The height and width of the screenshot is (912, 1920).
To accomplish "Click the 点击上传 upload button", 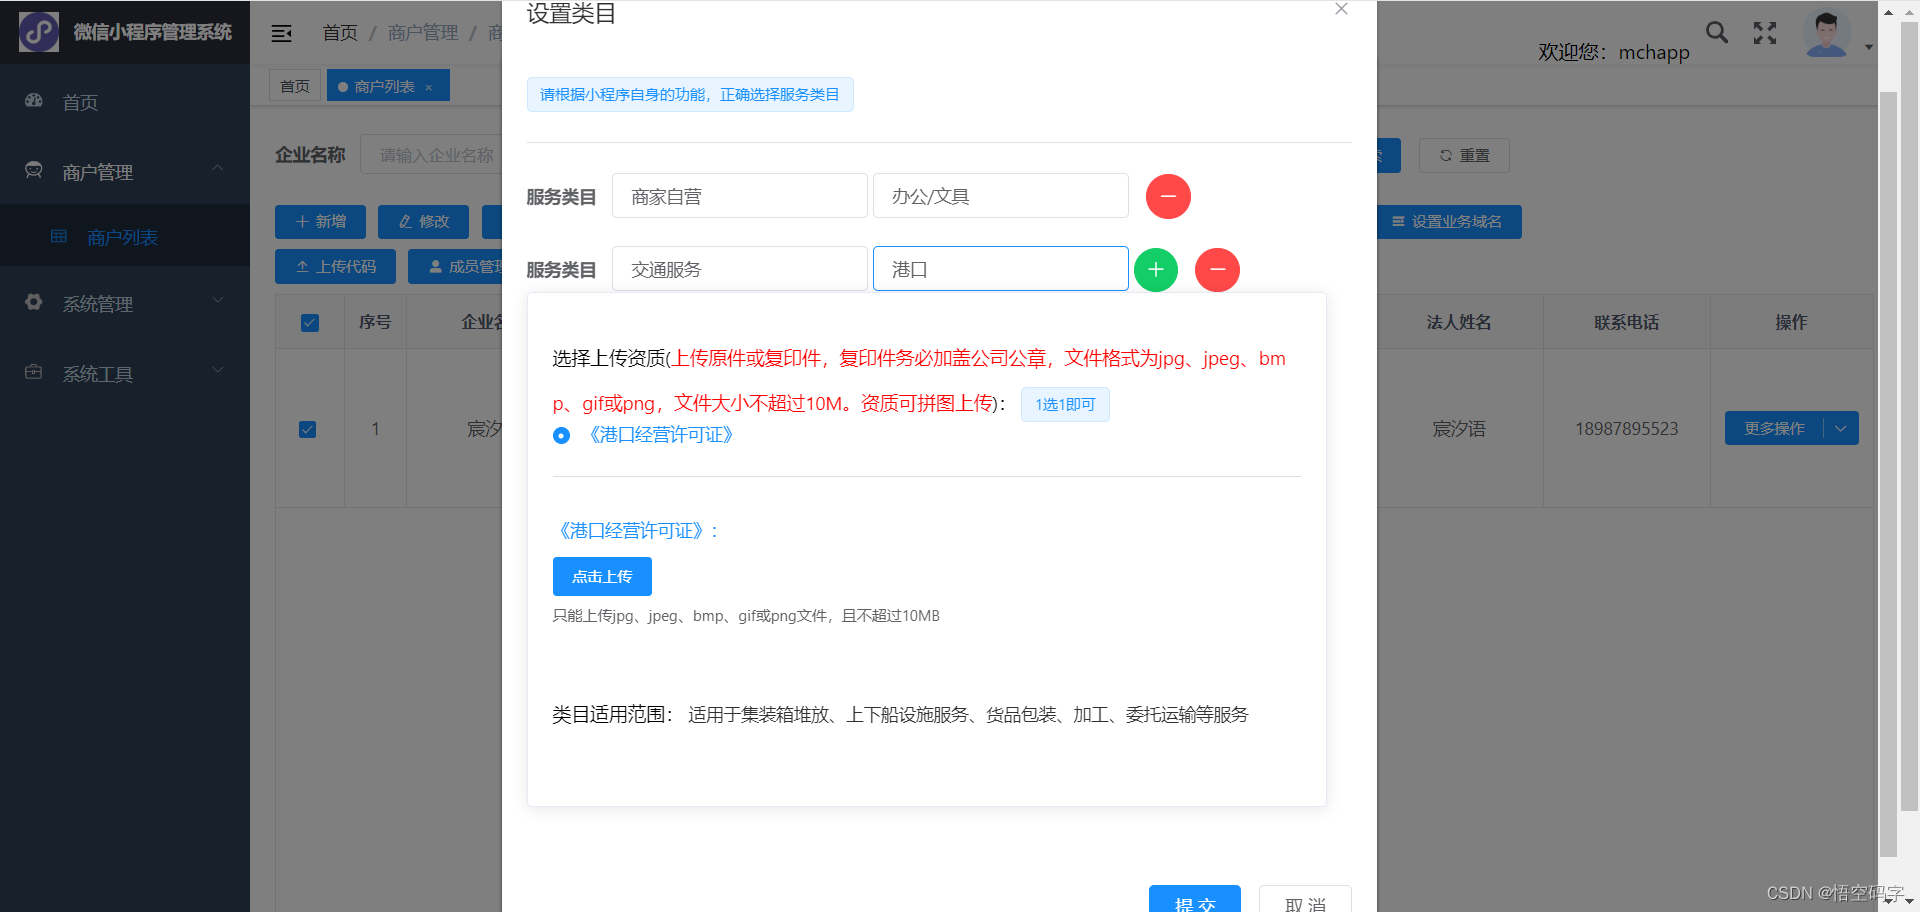I will tap(602, 576).
